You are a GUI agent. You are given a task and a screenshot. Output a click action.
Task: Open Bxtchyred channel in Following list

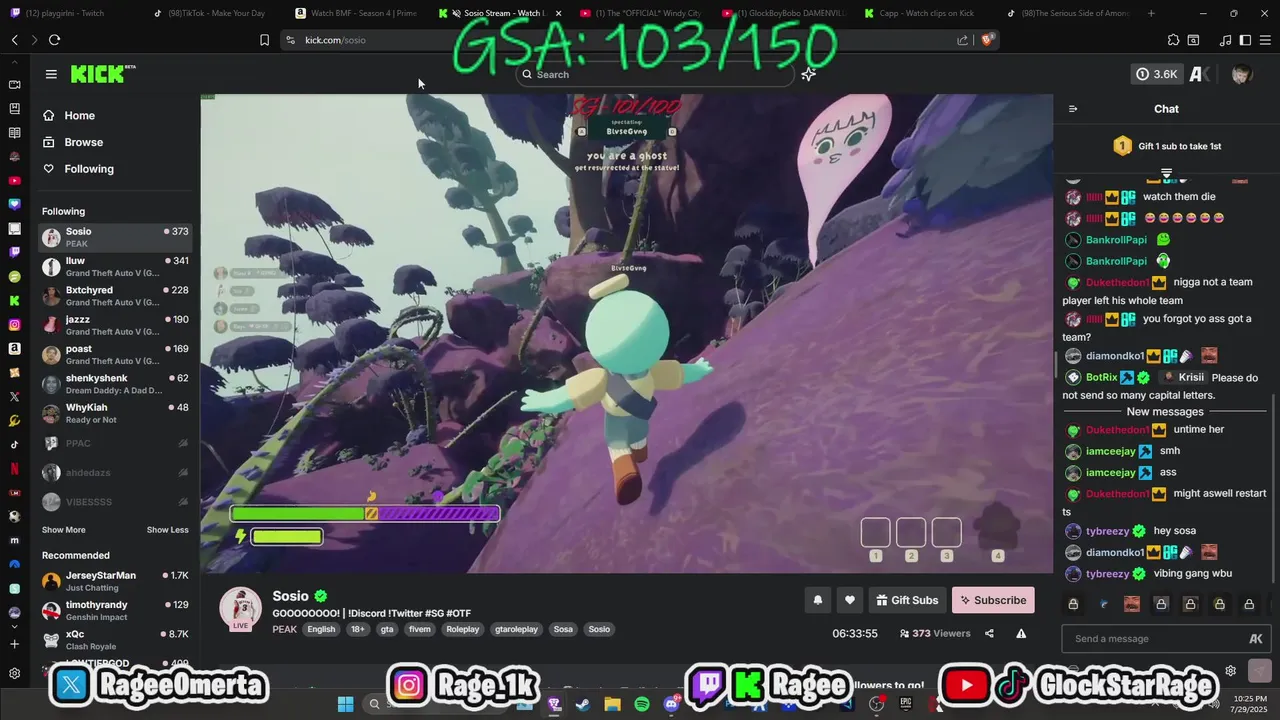[115, 296]
